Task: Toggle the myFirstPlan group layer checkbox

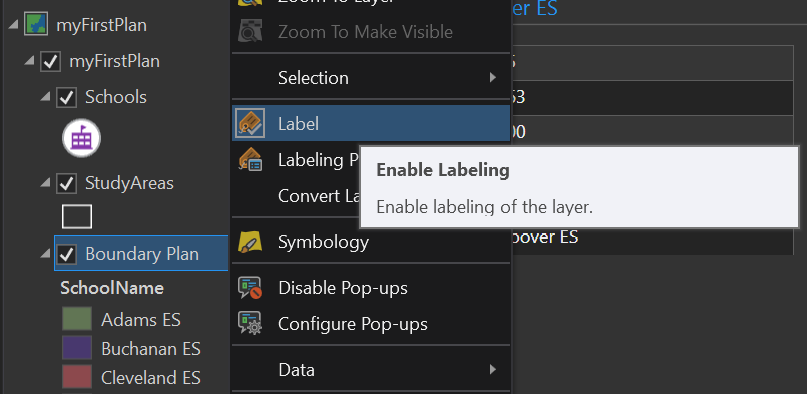Action: point(50,62)
